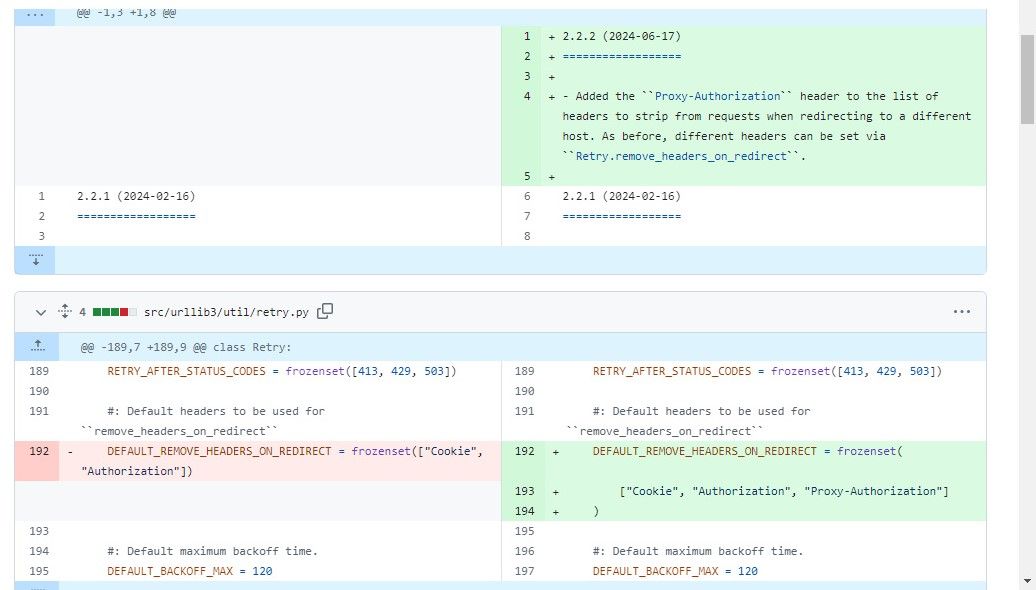
Task: Select added line 193 number on right
Action: [x=525, y=491]
